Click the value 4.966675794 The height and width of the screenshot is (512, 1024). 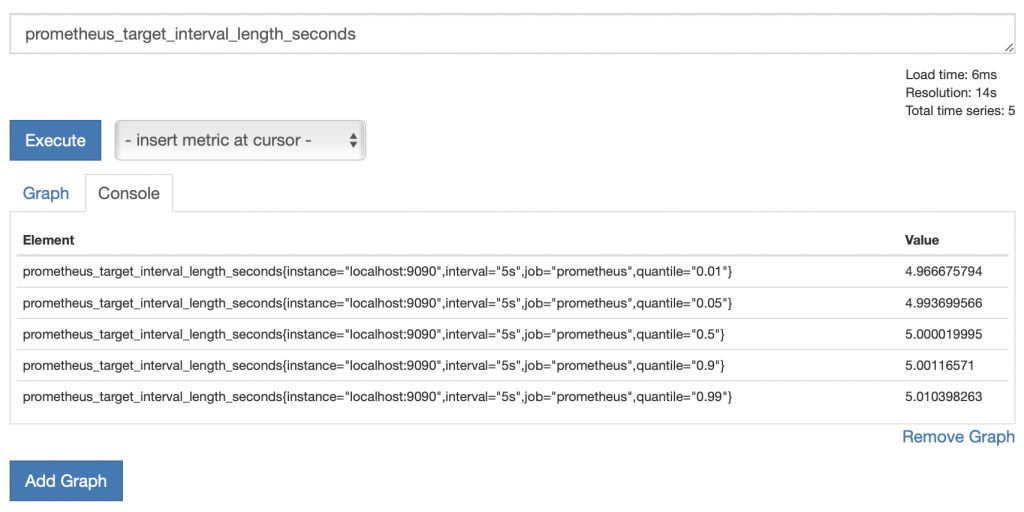point(944,272)
